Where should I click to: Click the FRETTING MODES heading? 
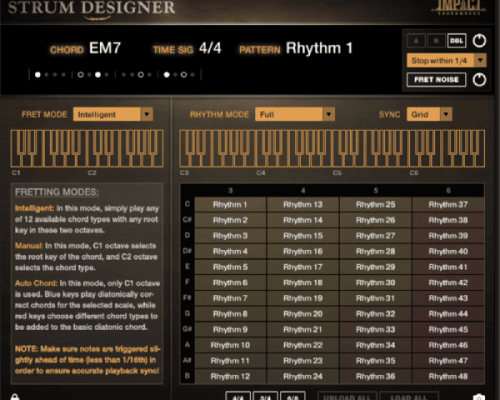(57, 192)
